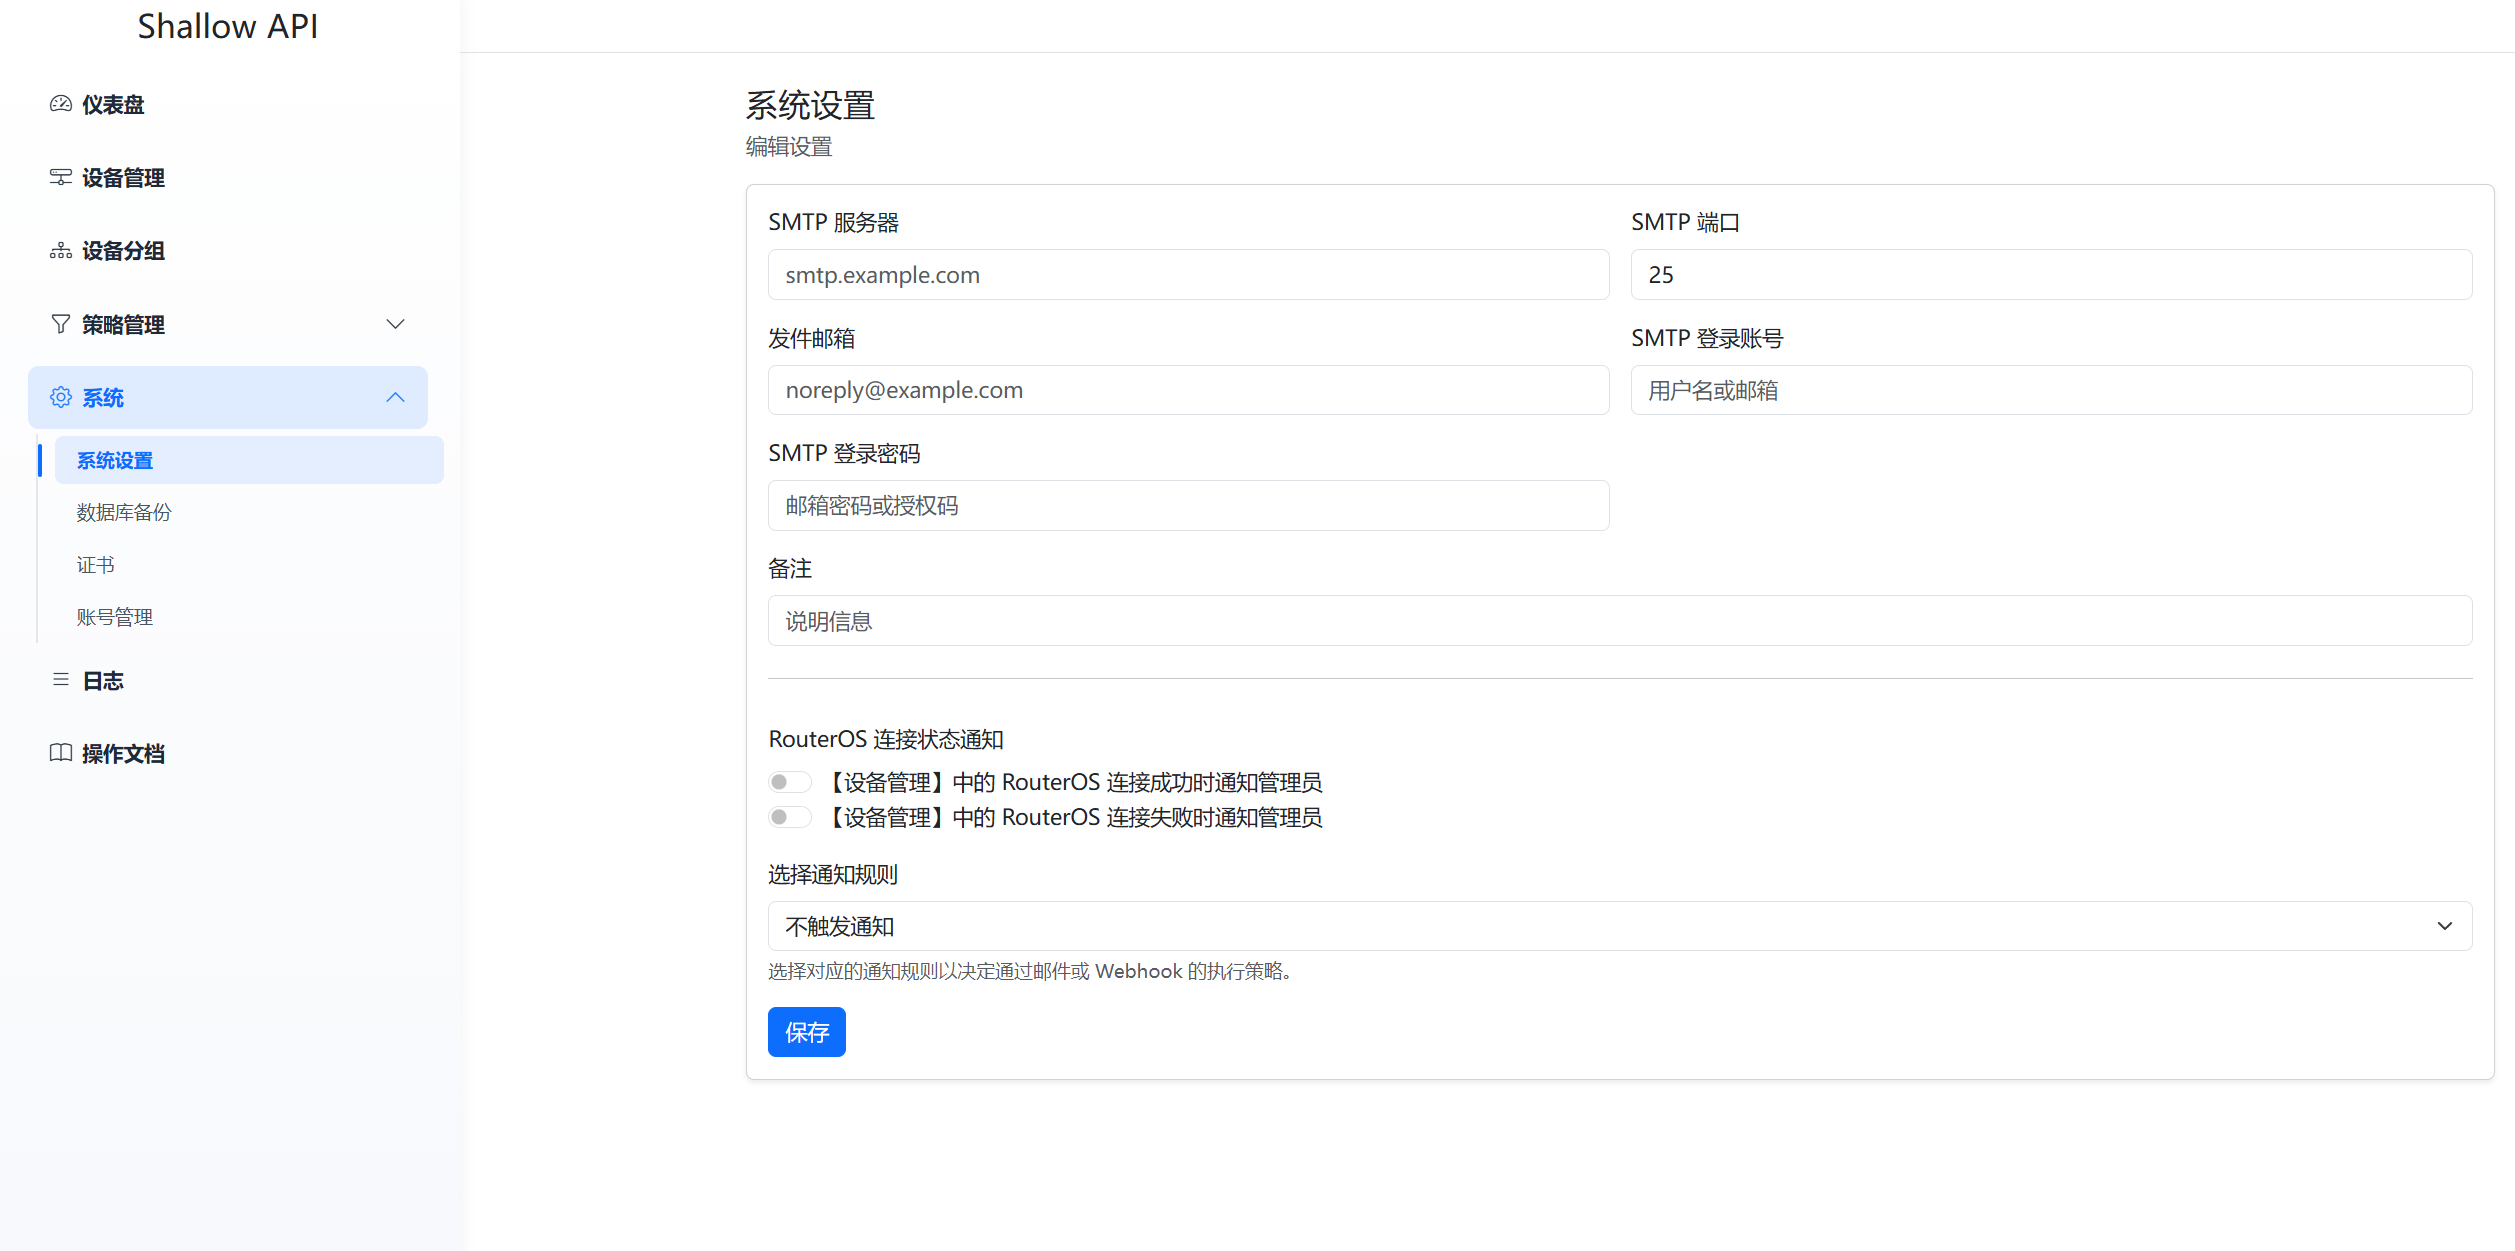Click the policy management filter icon
The image size is (2515, 1251).
point(61,324)
